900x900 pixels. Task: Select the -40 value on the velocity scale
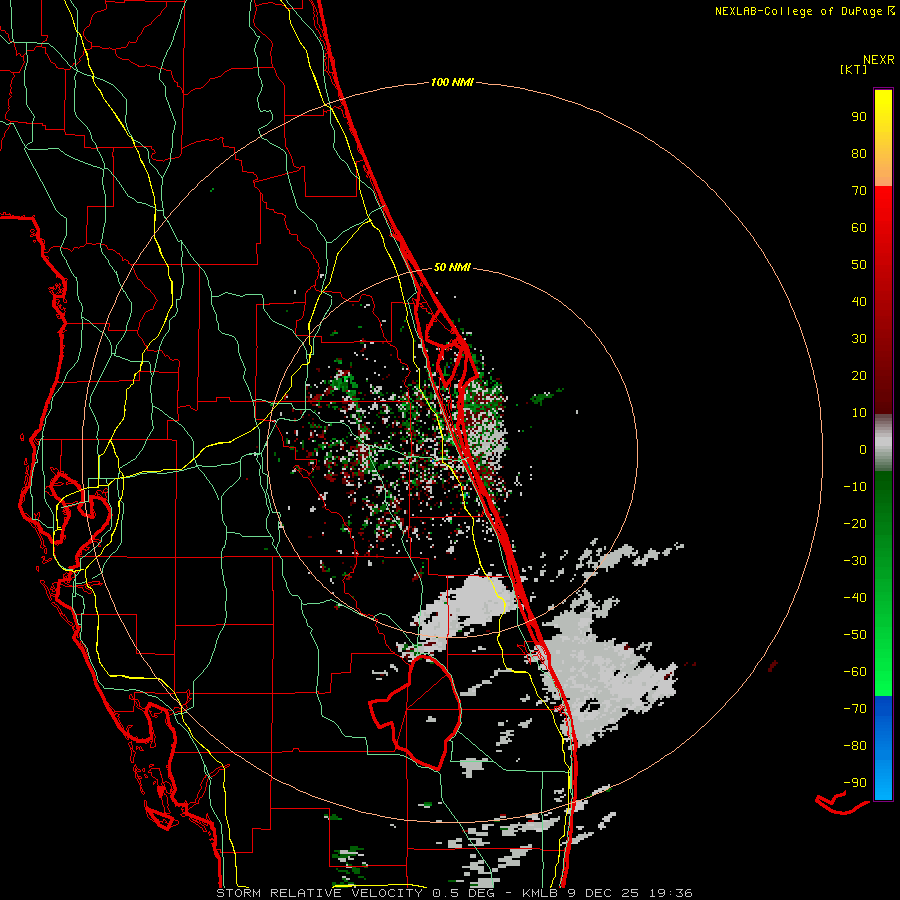tap(855, 598)
